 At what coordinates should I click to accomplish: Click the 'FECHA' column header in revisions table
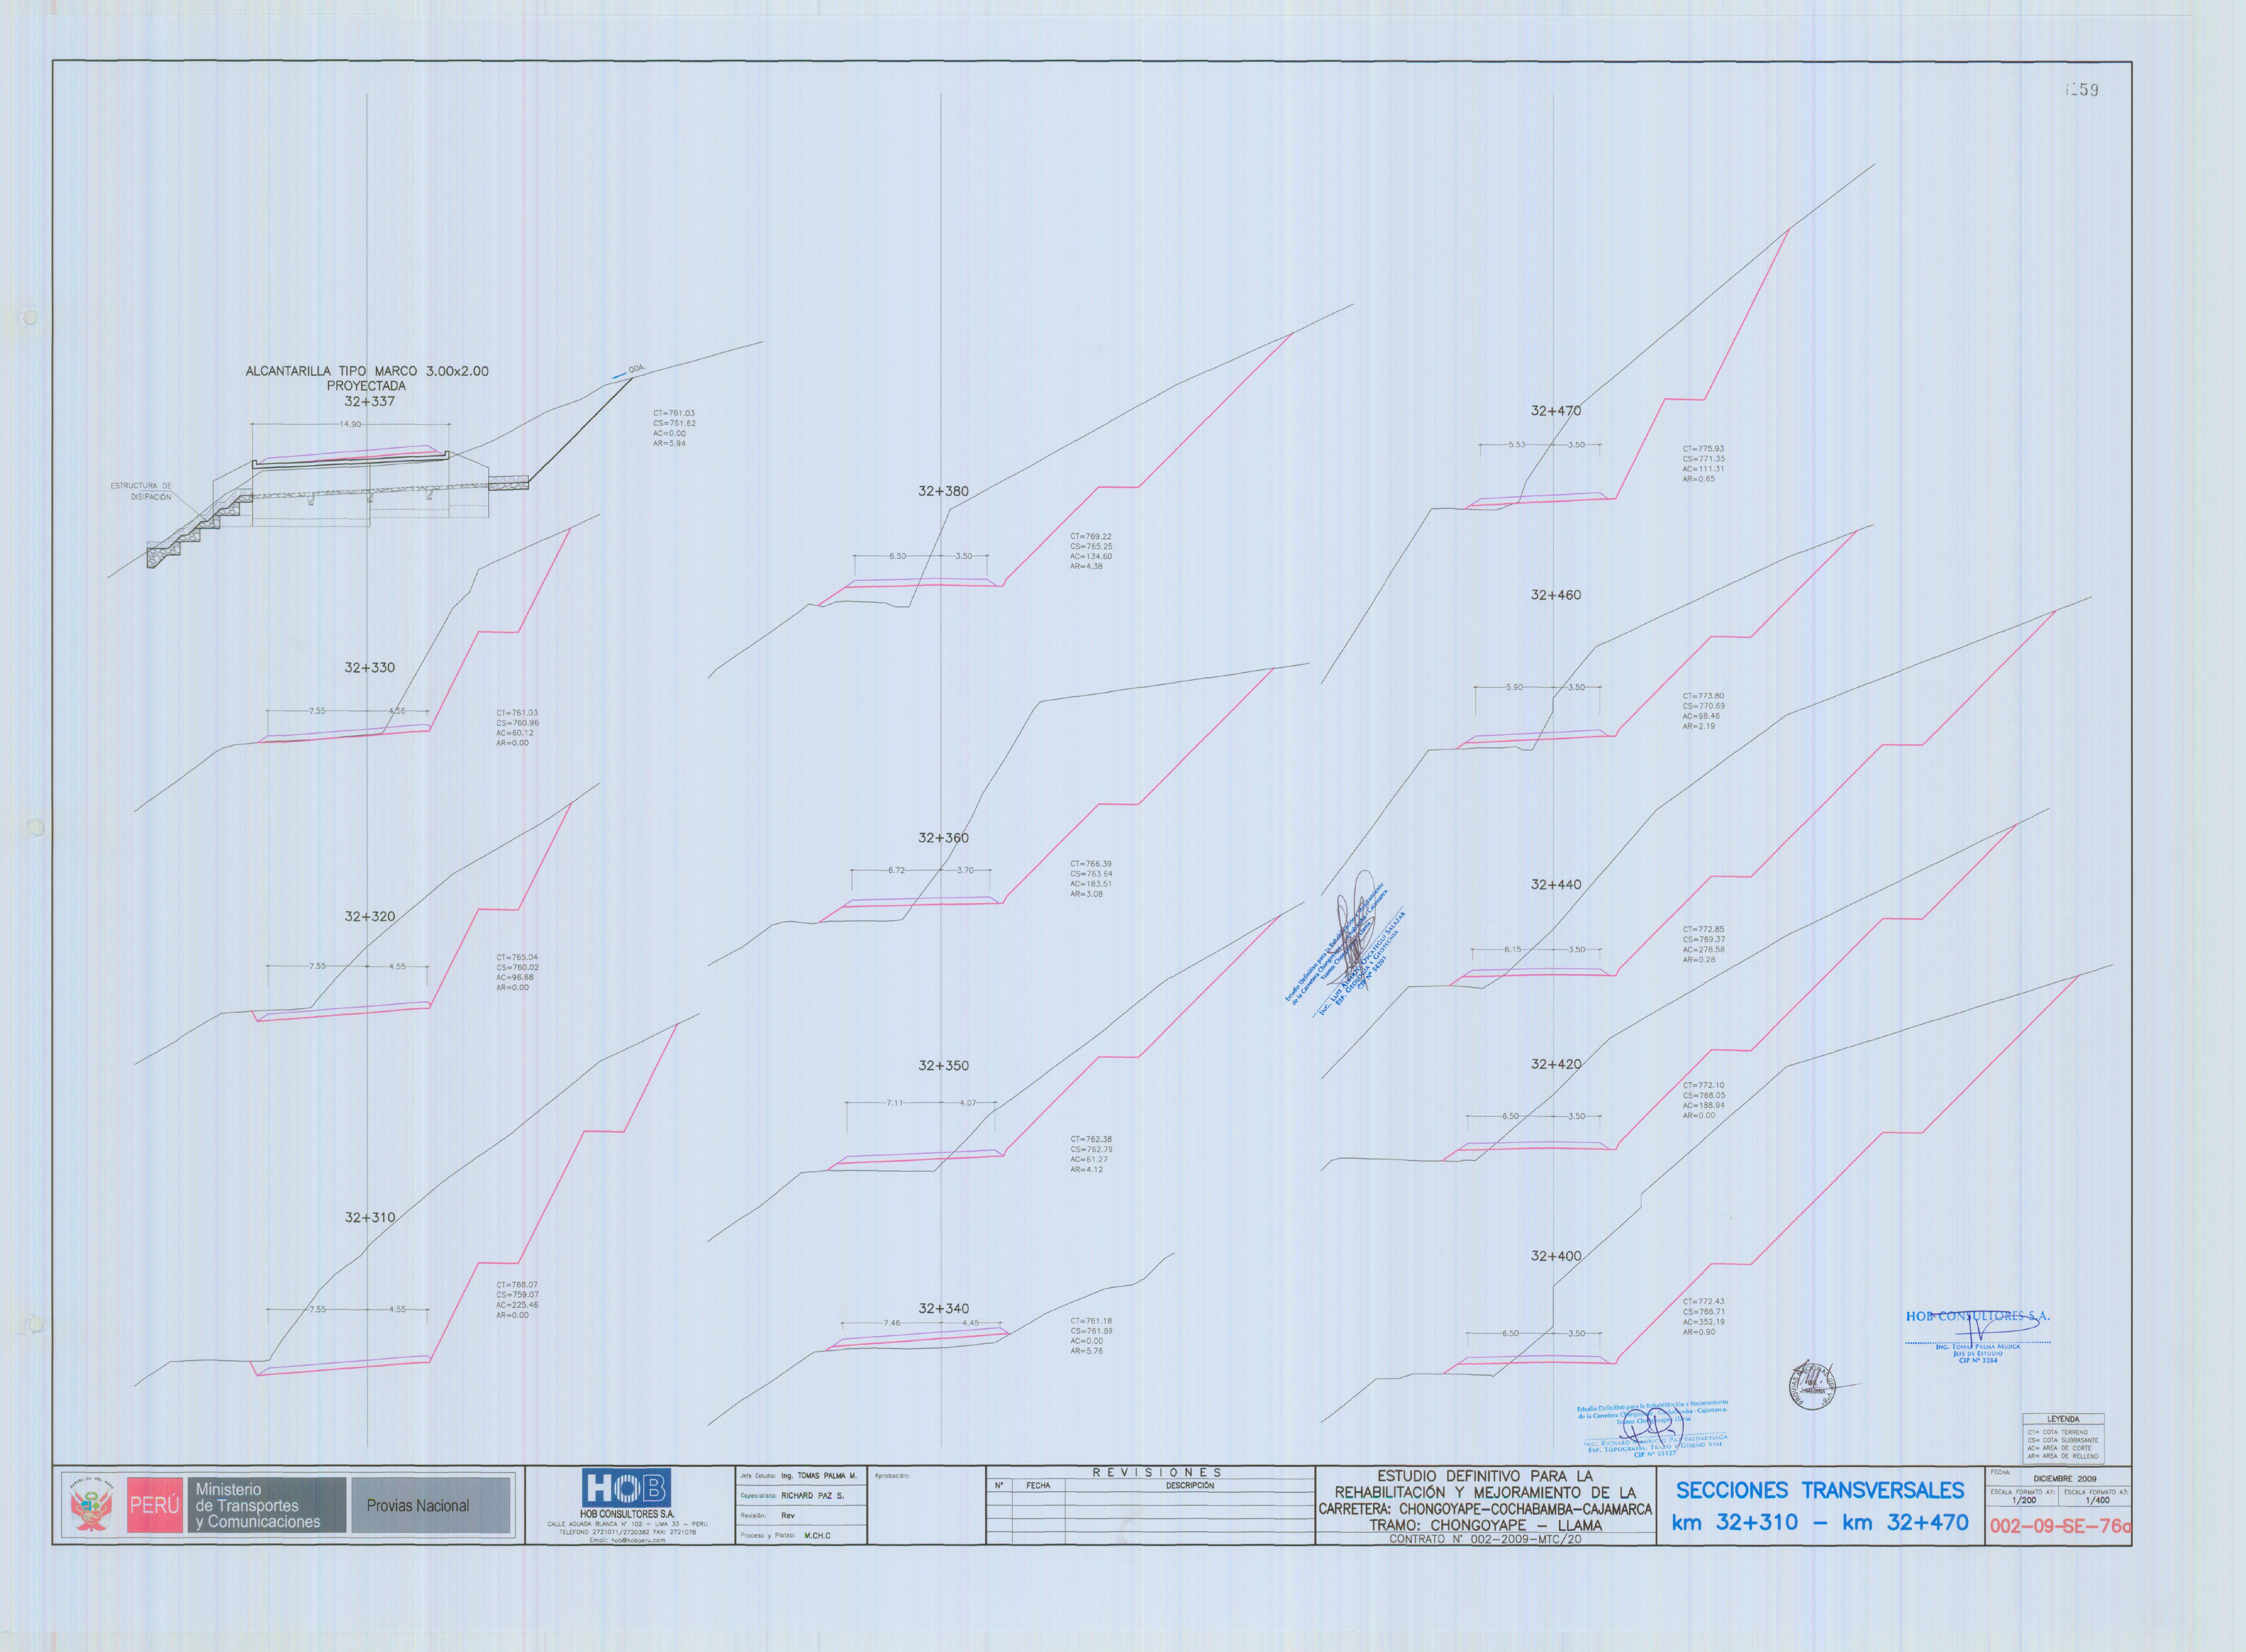(x=1038, y=1485)
